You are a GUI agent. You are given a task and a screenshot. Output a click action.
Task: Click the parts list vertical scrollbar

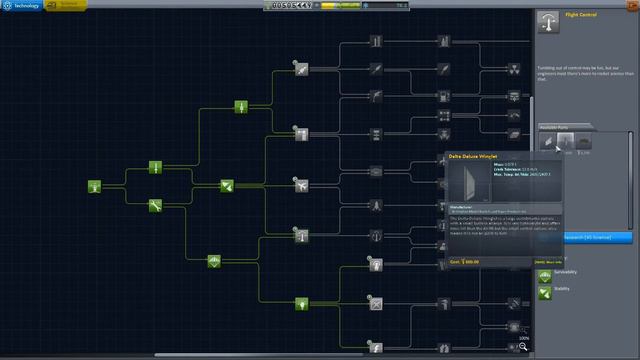tap(630, 180)
